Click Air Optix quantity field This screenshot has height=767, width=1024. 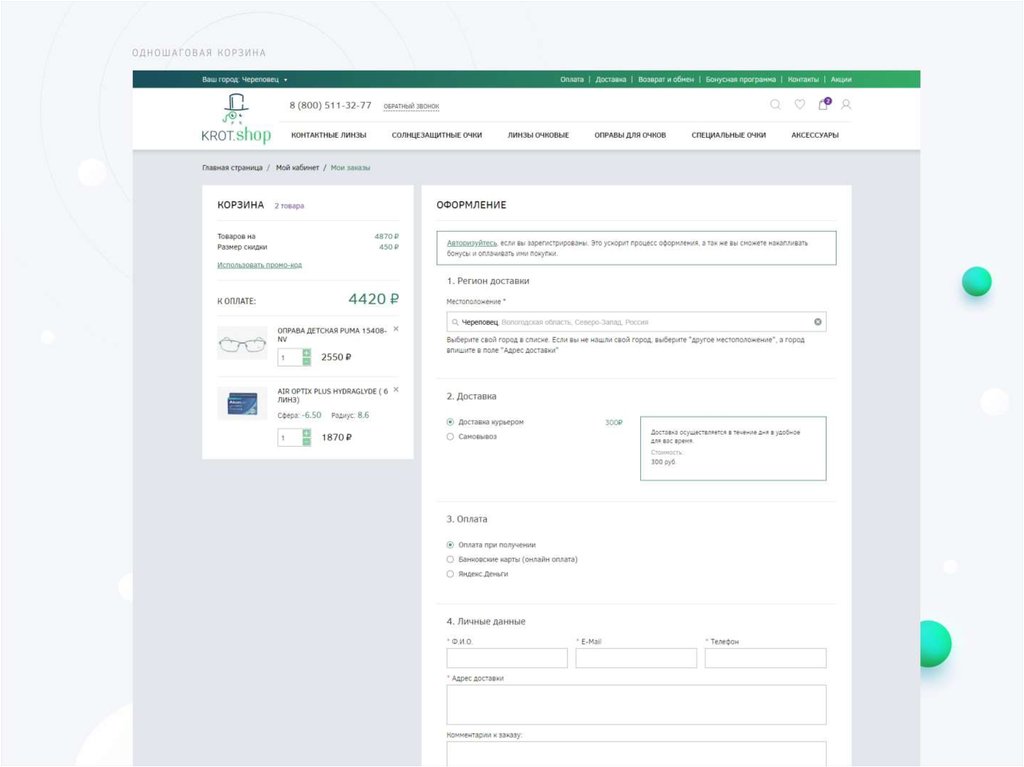pyautogui.click(x=289, y=438)
